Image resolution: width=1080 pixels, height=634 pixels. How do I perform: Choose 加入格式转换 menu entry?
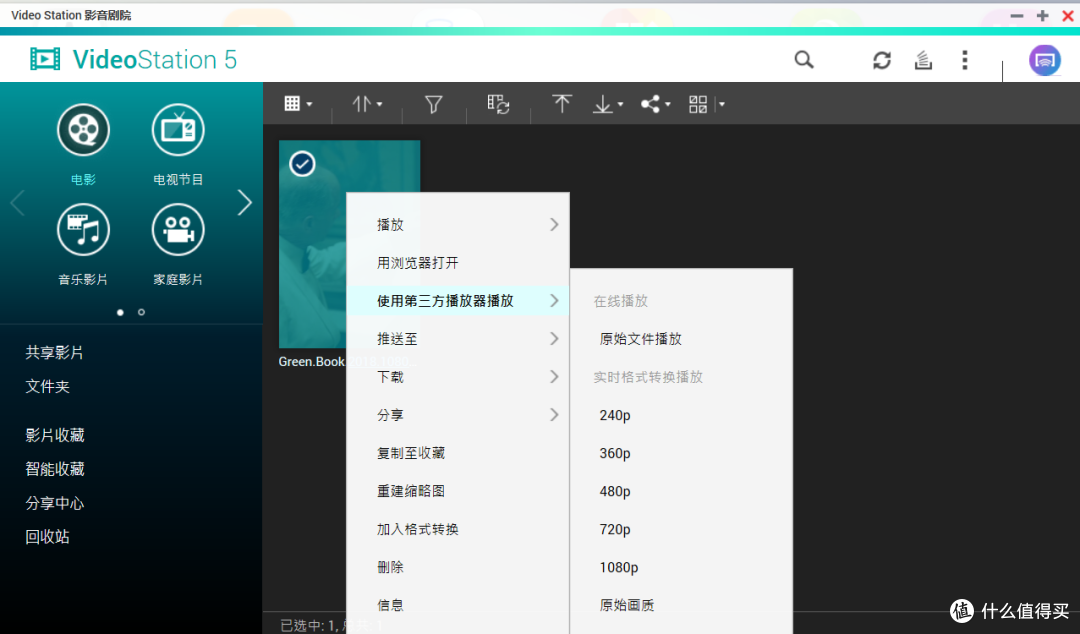coord(458,529)
